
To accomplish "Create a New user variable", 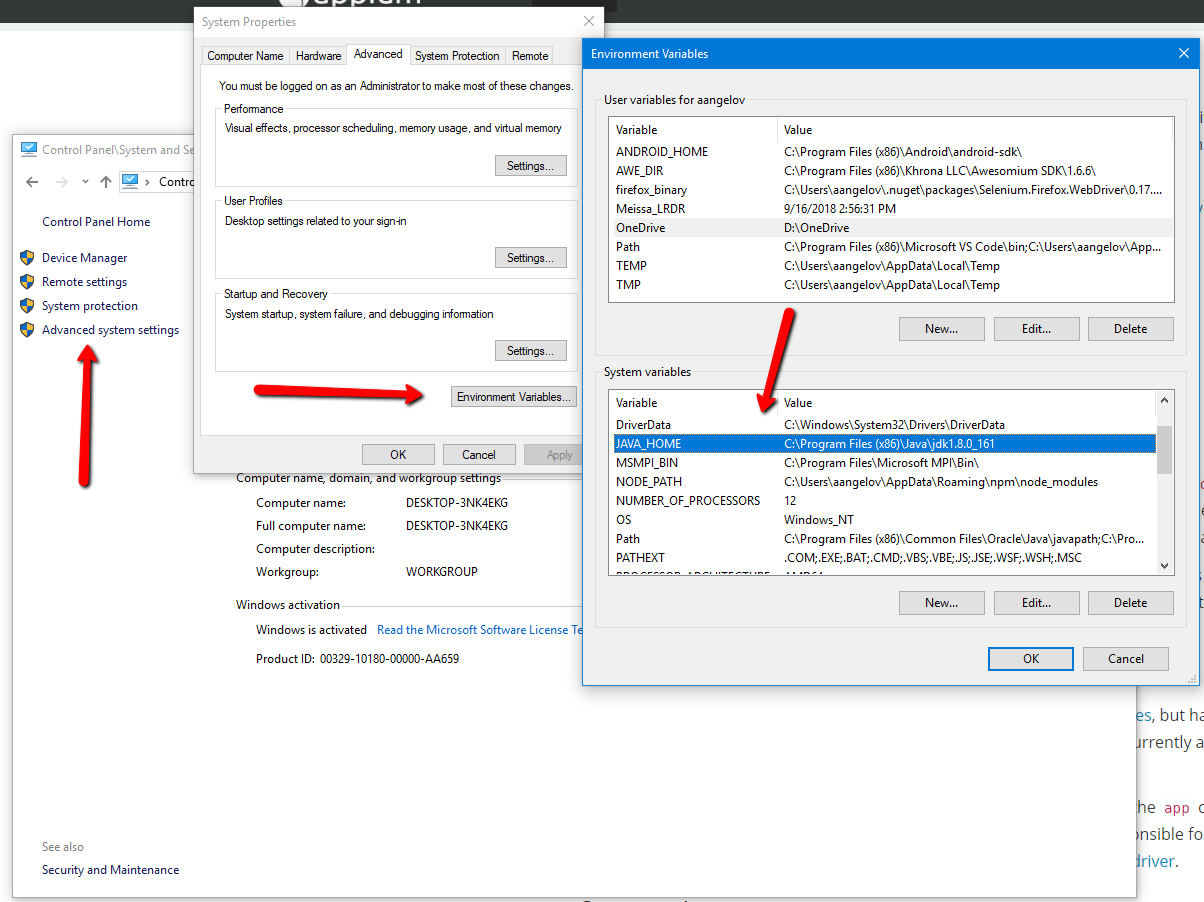I will coord(941,328).
